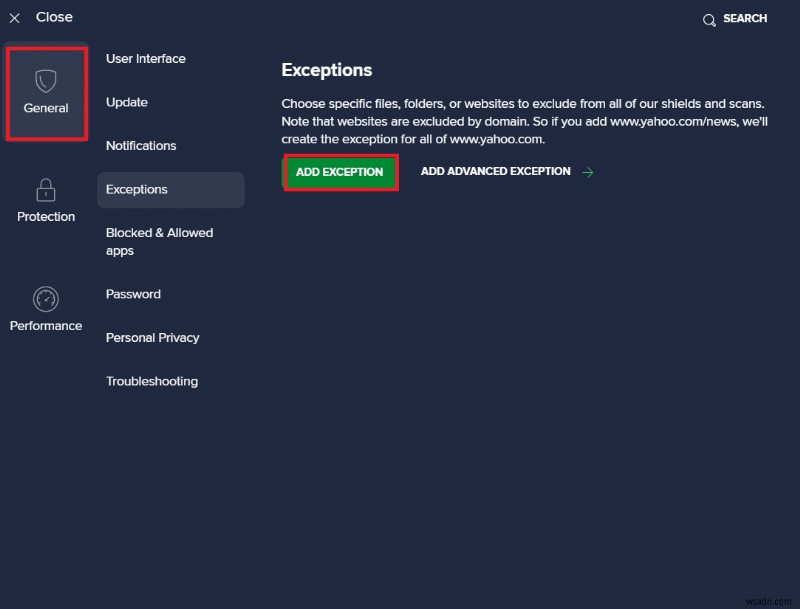Open Notifications settings
This screenshot has width=800, height=609.
141,146
